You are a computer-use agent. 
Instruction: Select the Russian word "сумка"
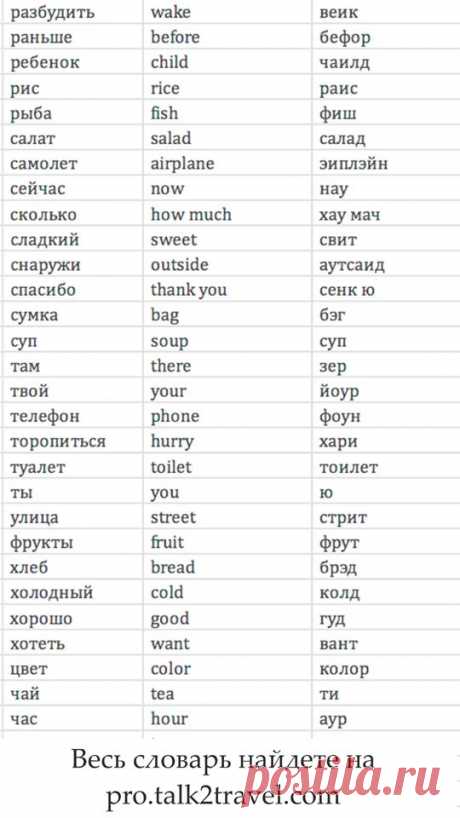pyautogui.click(x=34, y=316)
